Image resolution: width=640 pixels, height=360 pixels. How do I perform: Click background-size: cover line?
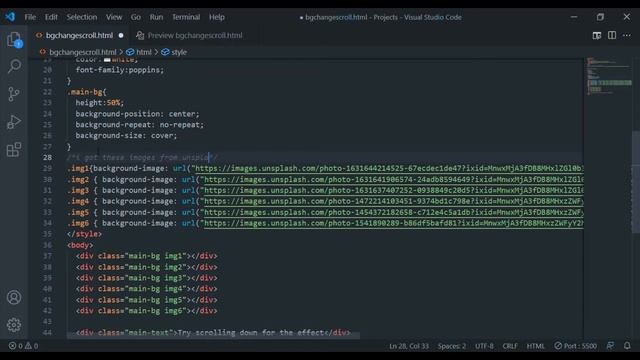[126, 136]
